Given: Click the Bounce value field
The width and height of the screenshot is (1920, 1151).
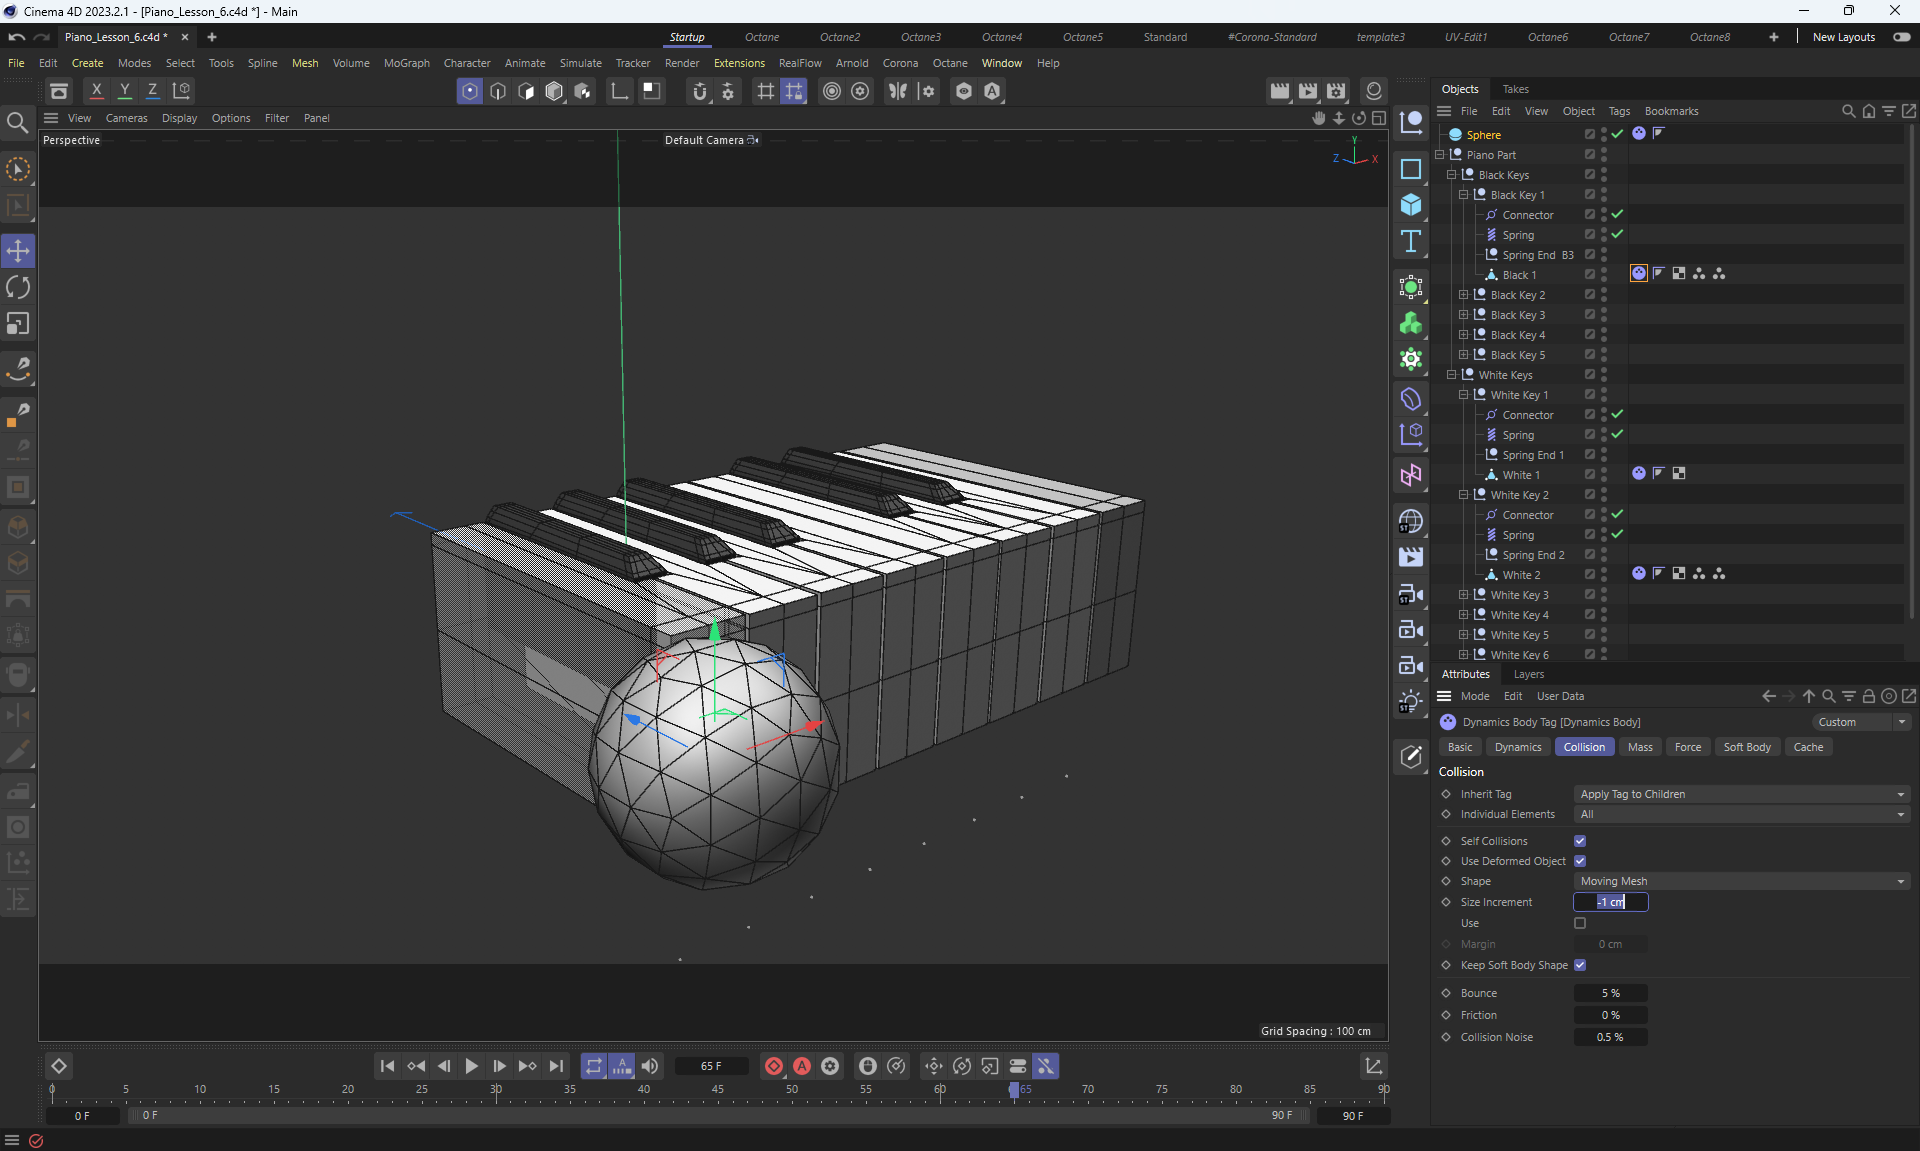Looking at the screenshot, I should tap(1610, 993).
